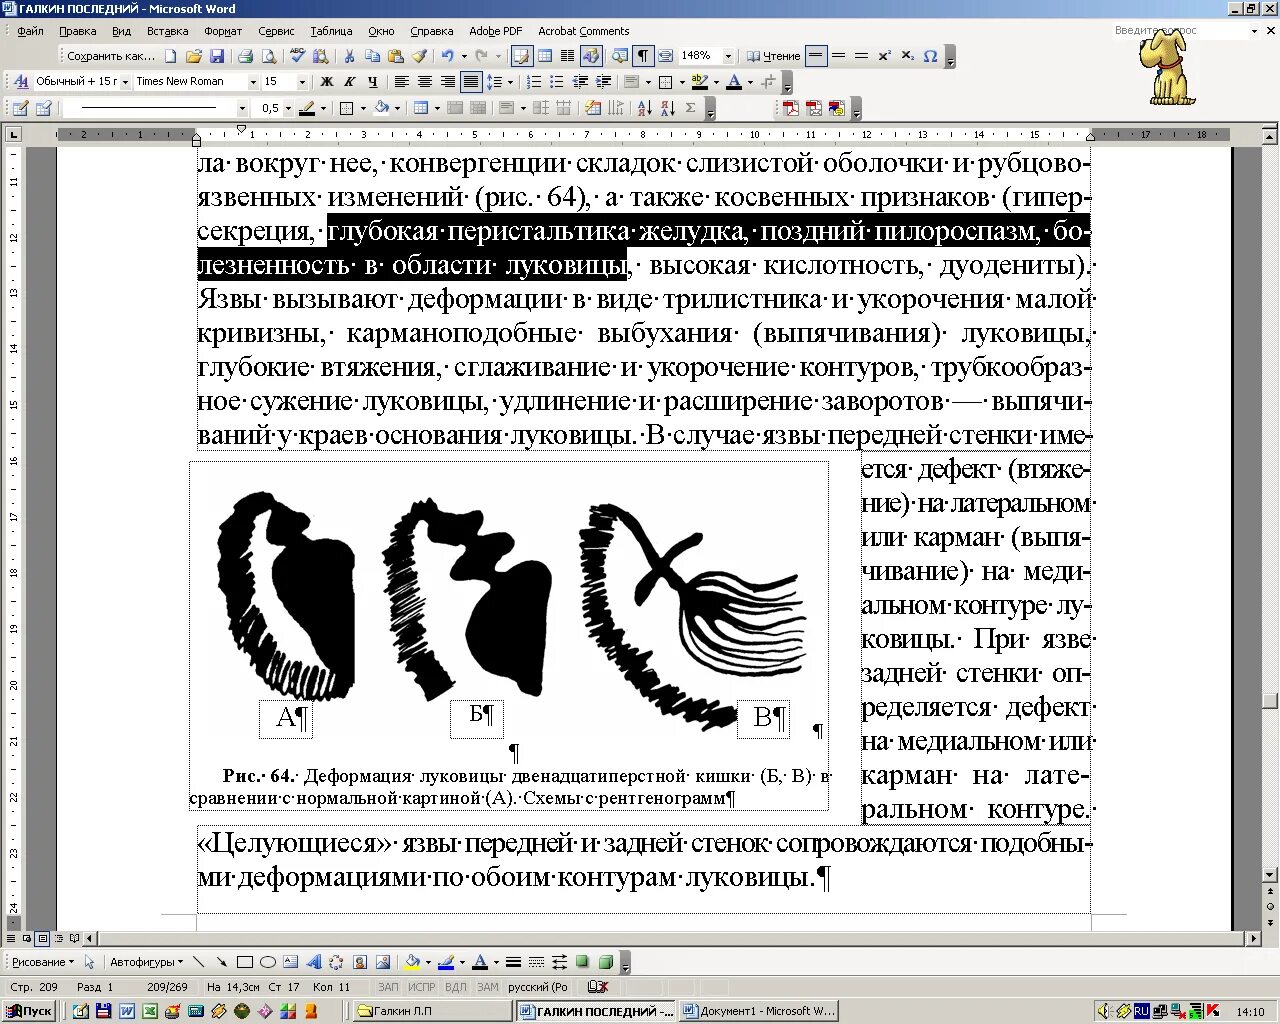1280x1024 pixels.
Task: Click the Format Painter brush icon
Action: pyautogui.click(x=419, y=56)
